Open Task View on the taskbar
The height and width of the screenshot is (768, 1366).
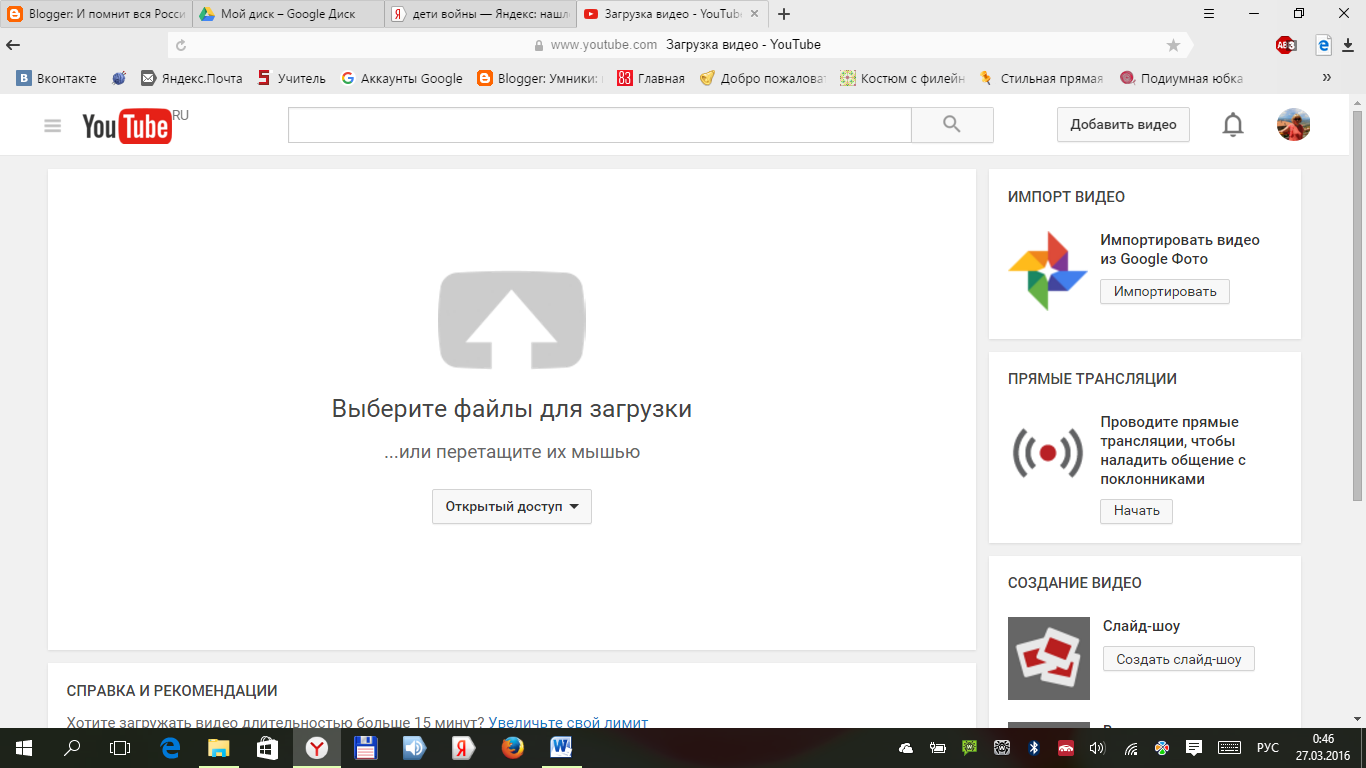(120, 748)
